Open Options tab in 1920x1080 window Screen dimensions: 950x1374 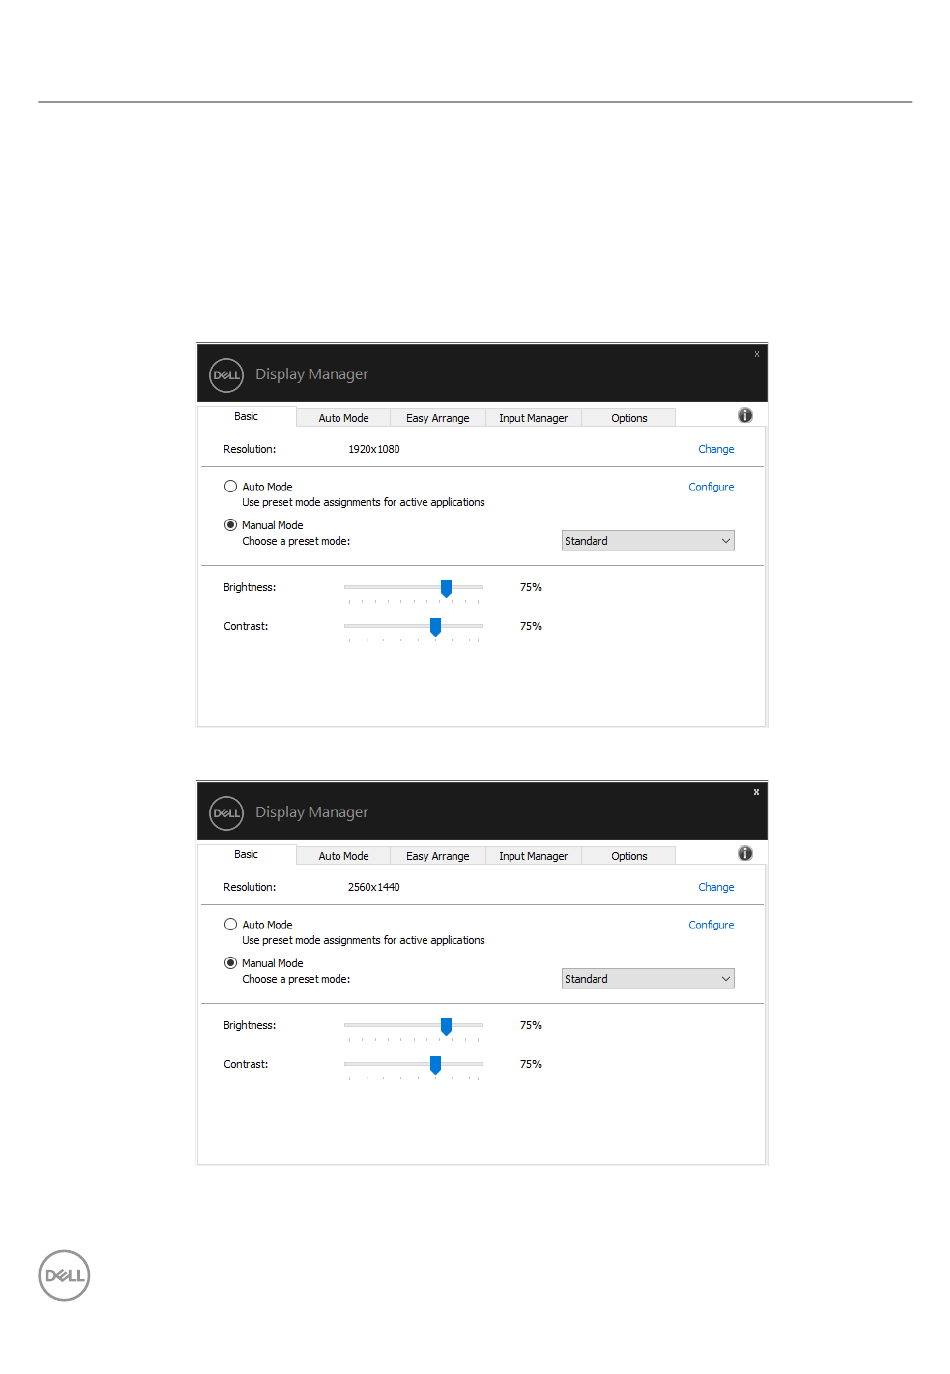coord(629,418)
